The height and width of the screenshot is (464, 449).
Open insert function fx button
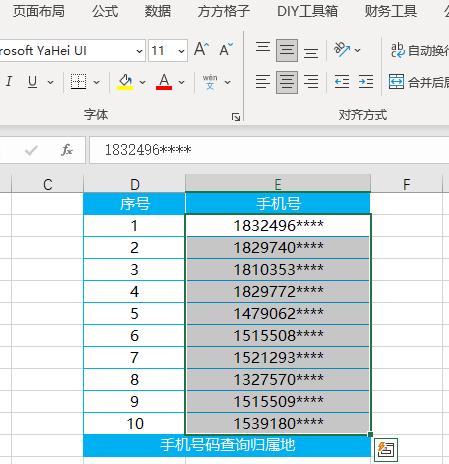[x=67, y=150]
